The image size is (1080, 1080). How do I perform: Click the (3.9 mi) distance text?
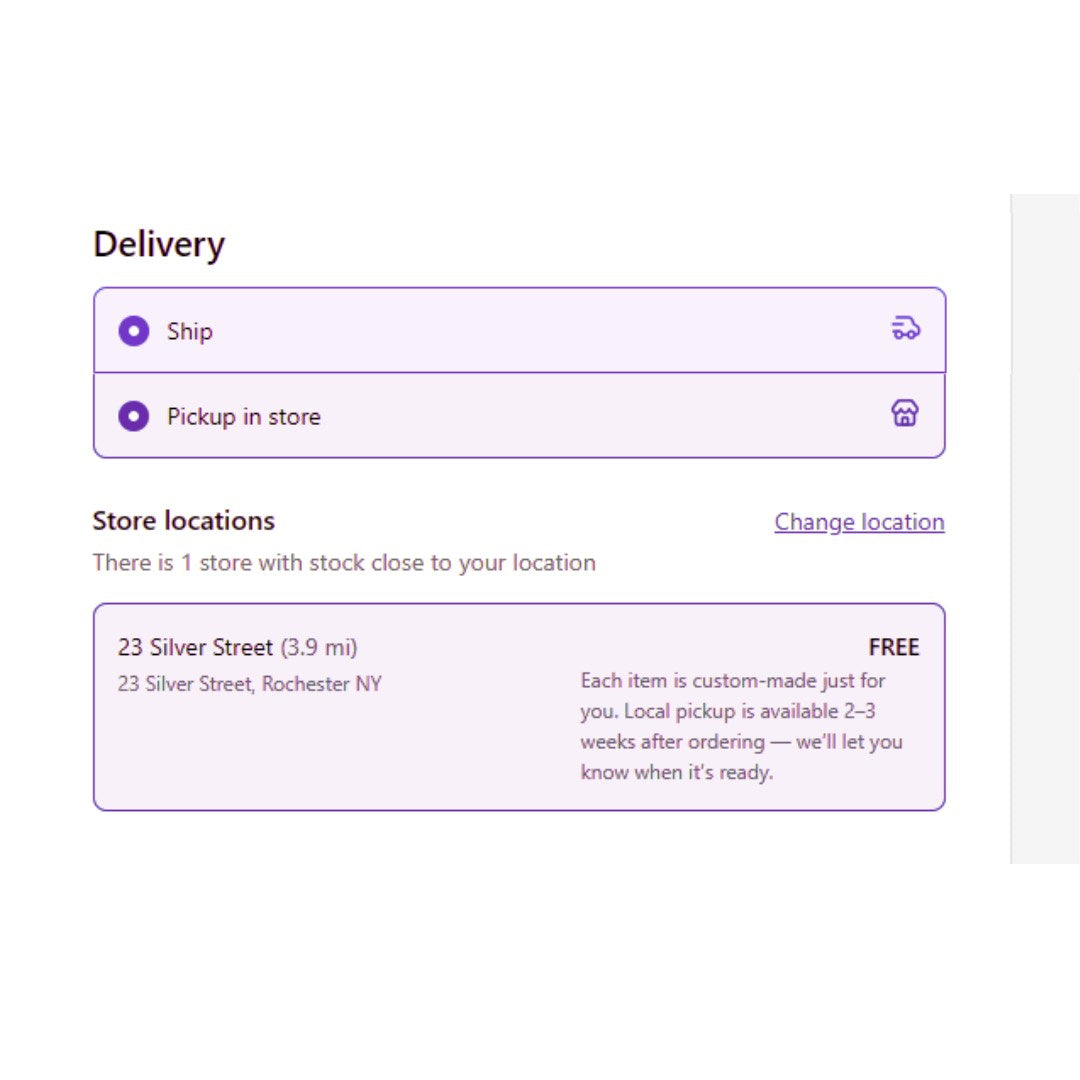pos(319,648)
